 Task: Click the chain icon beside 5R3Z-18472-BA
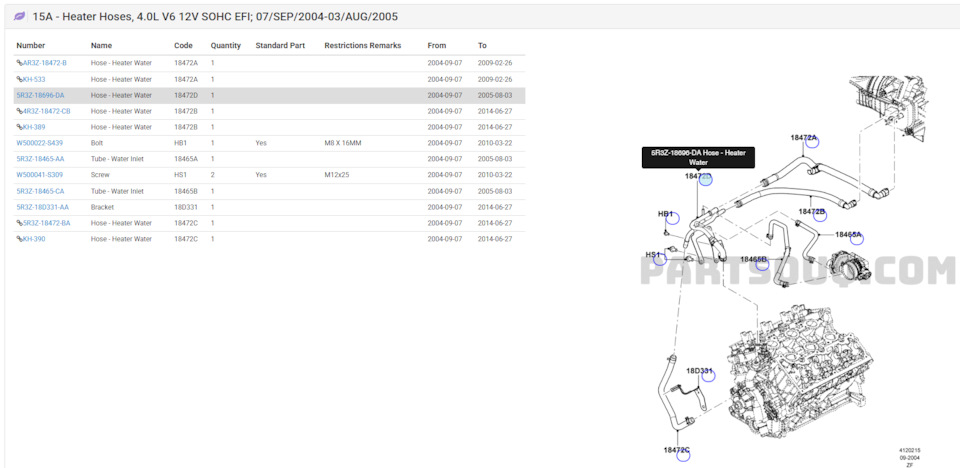click(x=19, y=223)
